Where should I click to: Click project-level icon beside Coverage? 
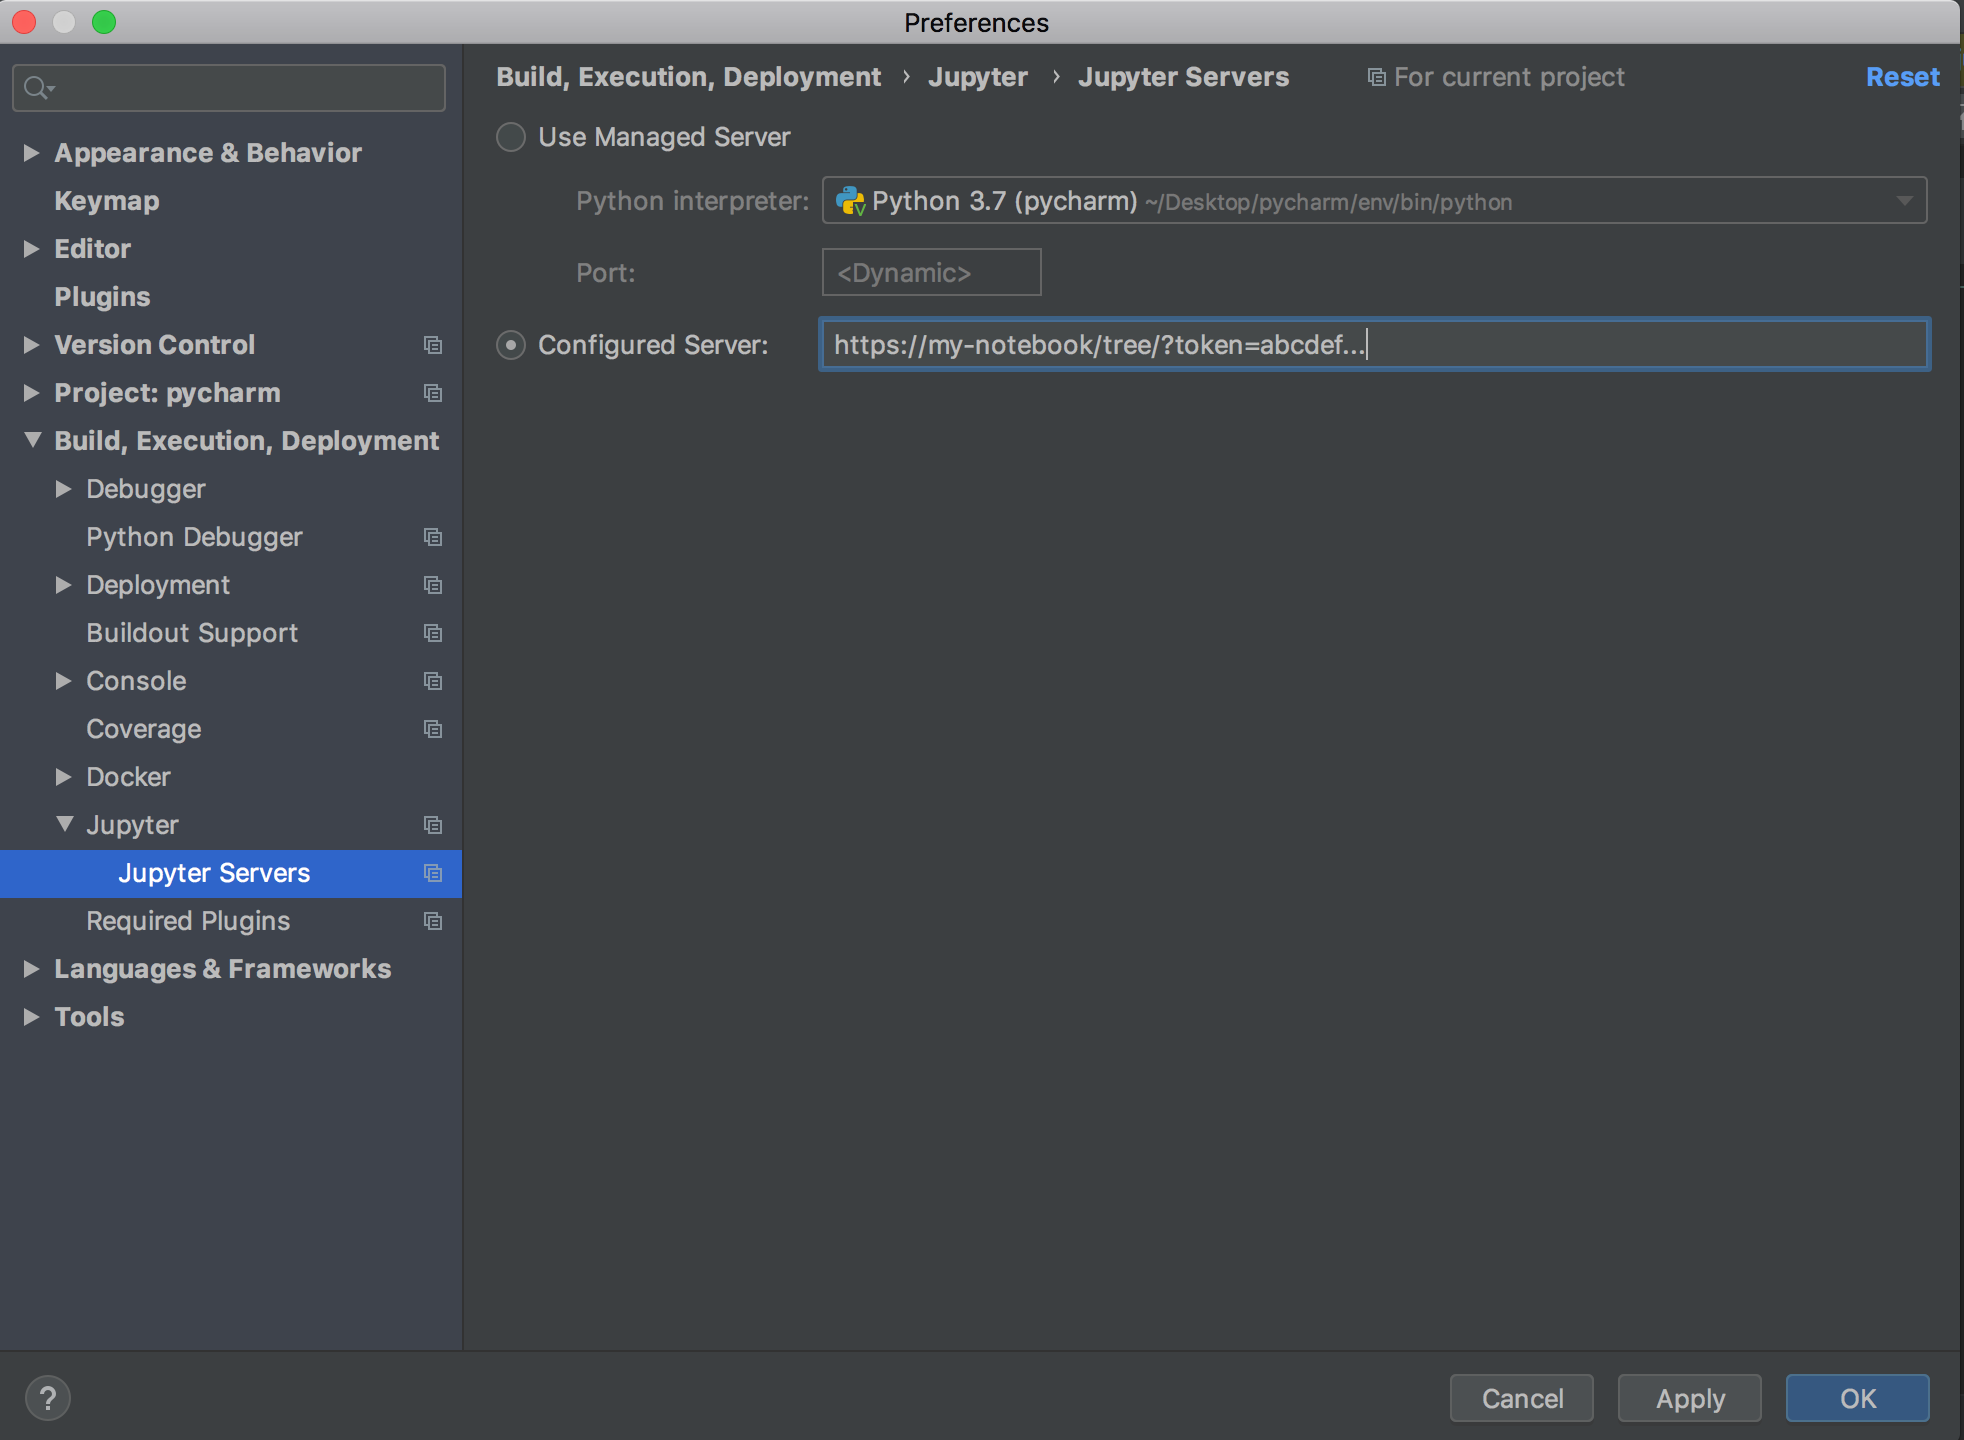pos(433,729)
